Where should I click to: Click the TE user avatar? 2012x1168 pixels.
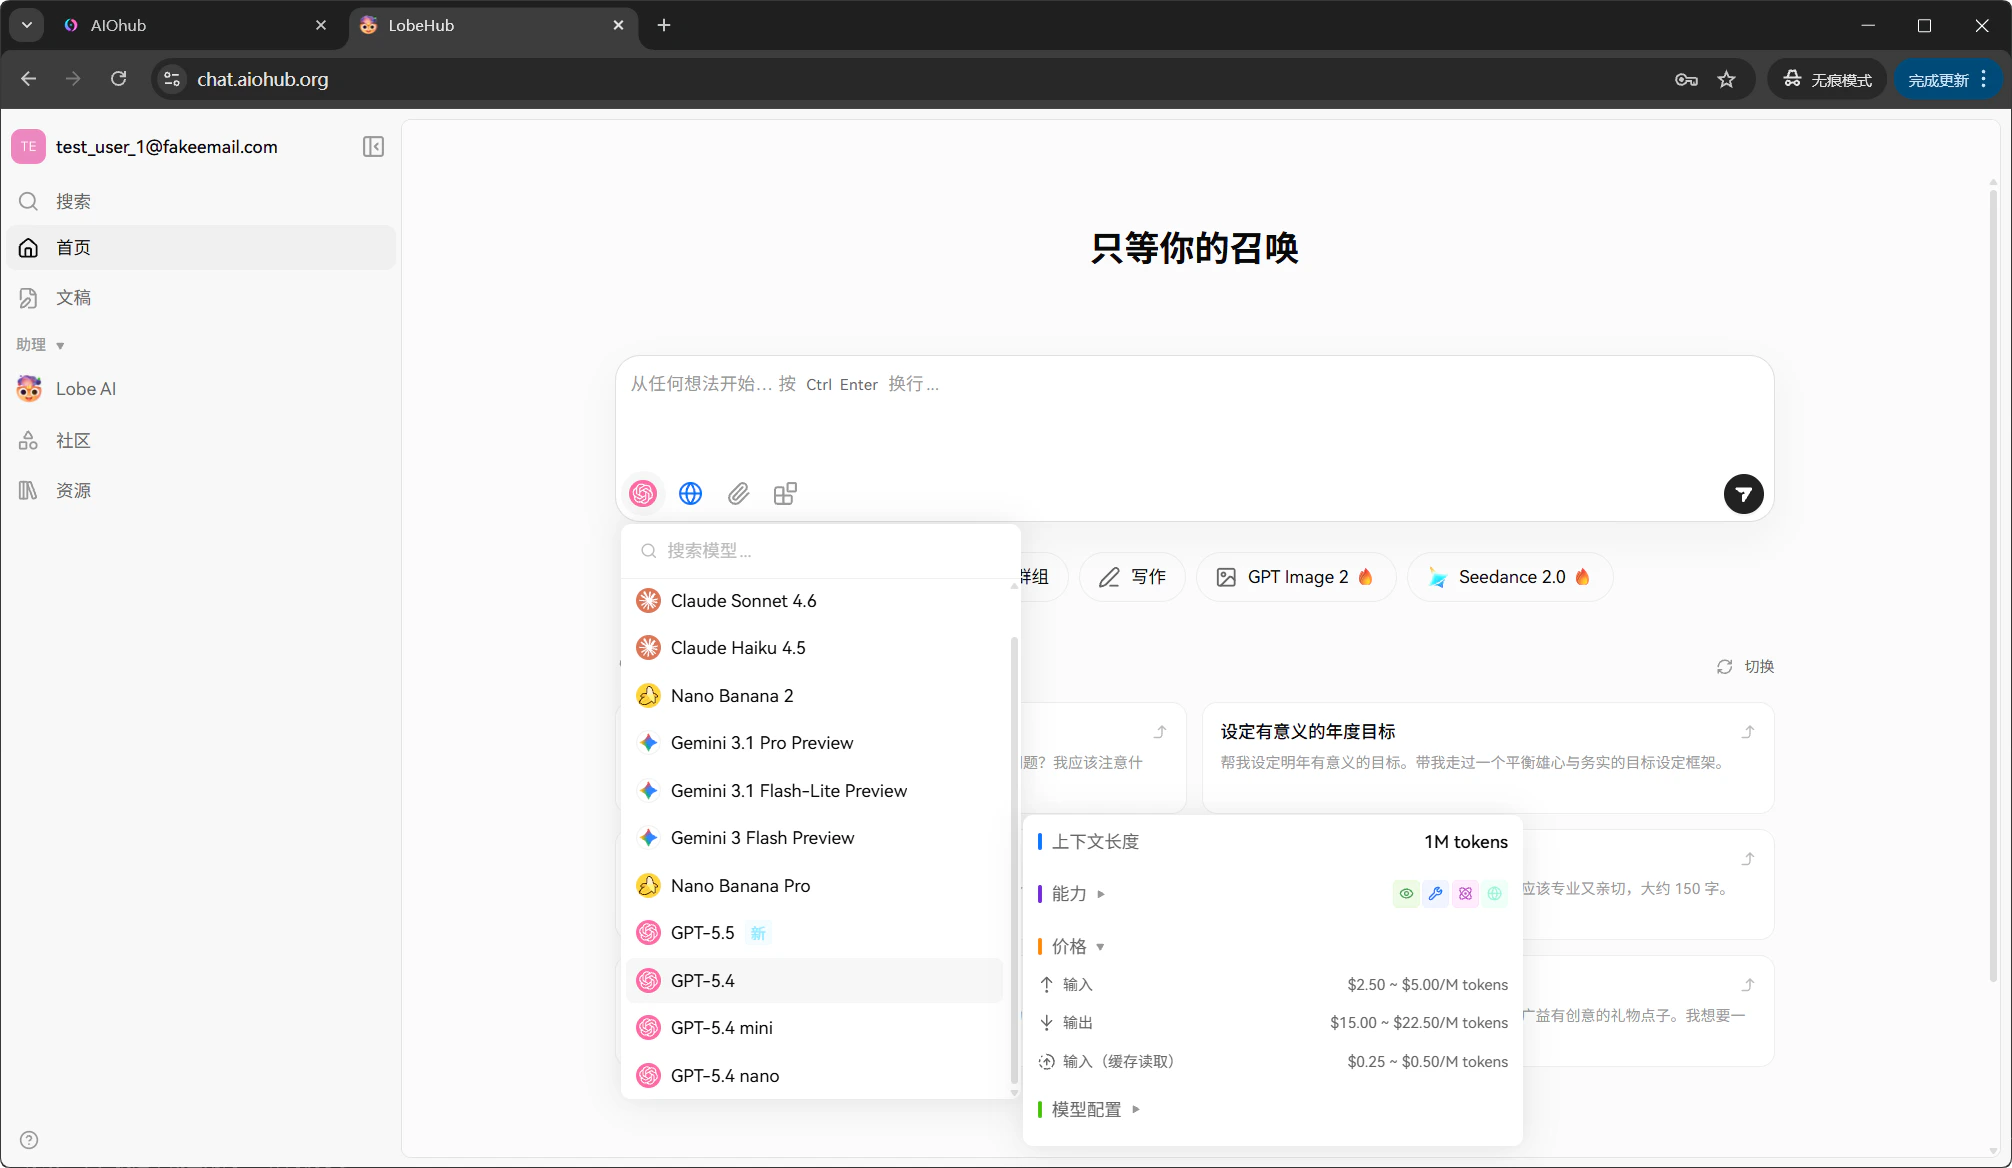click(x=28, y=147)
